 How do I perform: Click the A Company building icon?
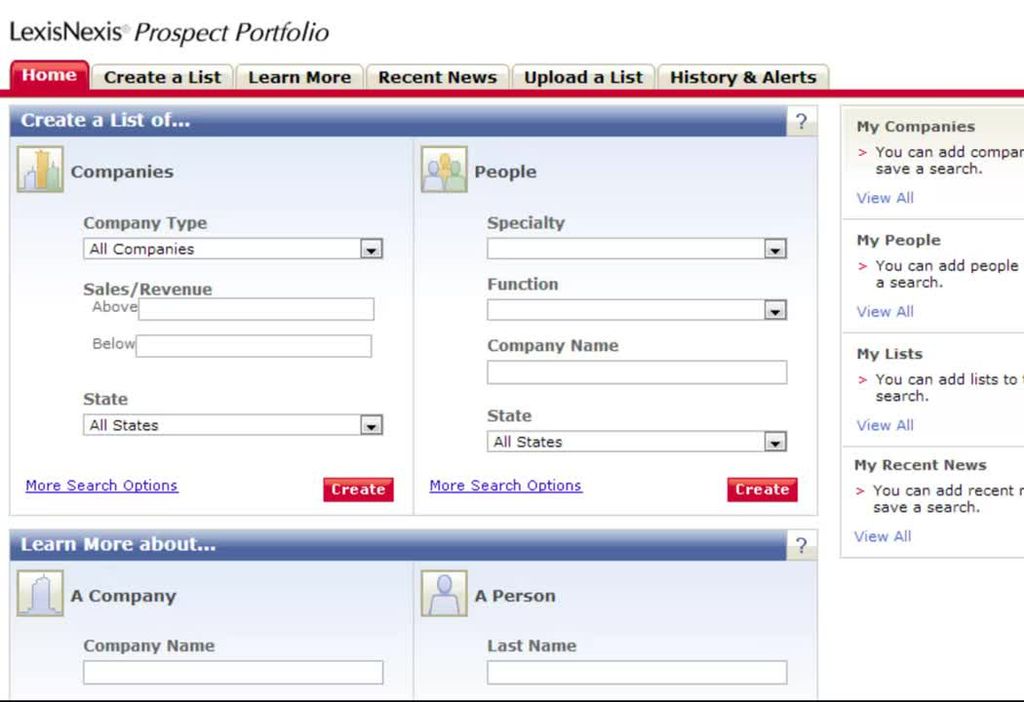click(x=40, y=594)
